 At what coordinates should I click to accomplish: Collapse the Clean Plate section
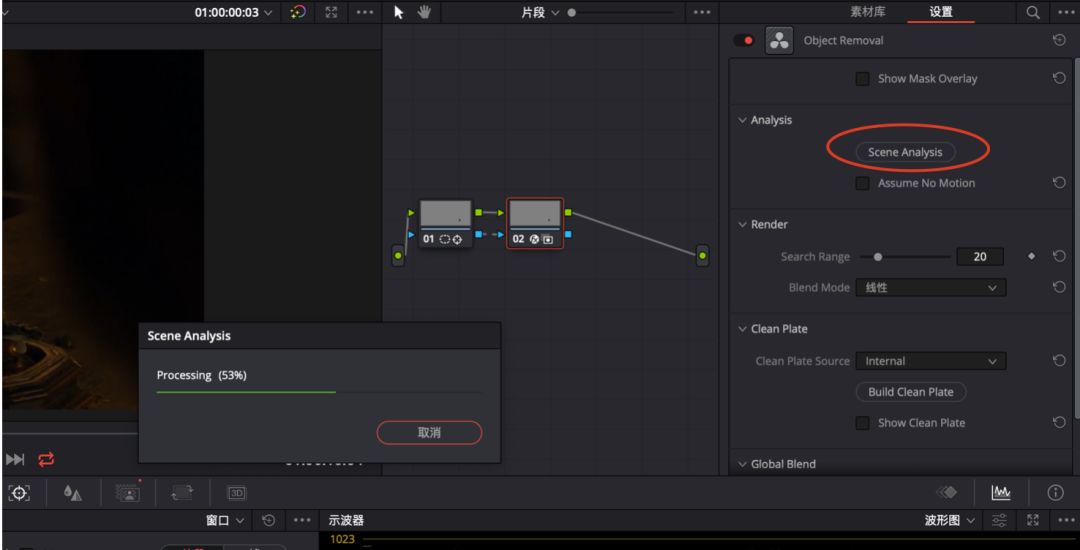tap(742, 329)
